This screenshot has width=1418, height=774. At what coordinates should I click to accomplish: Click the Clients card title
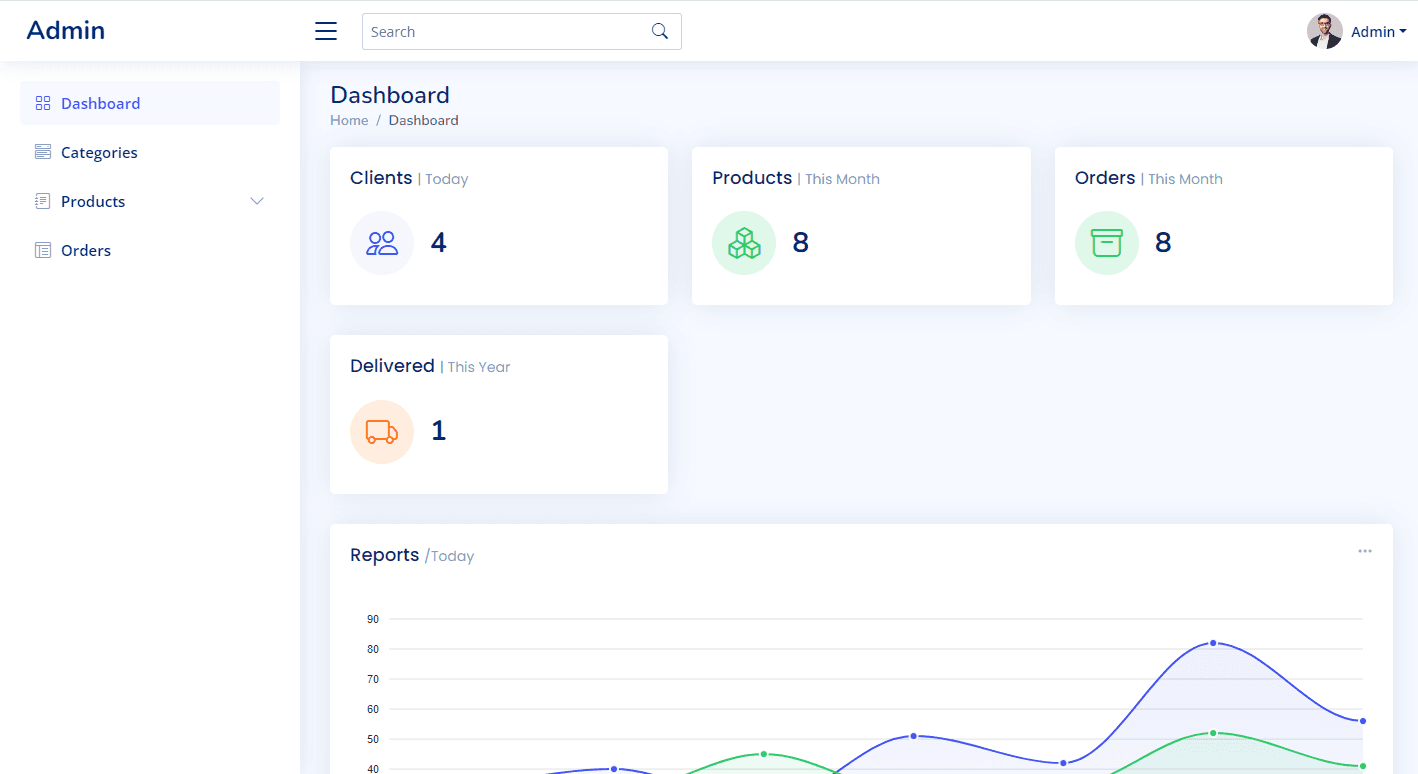(x=381, y=178)
